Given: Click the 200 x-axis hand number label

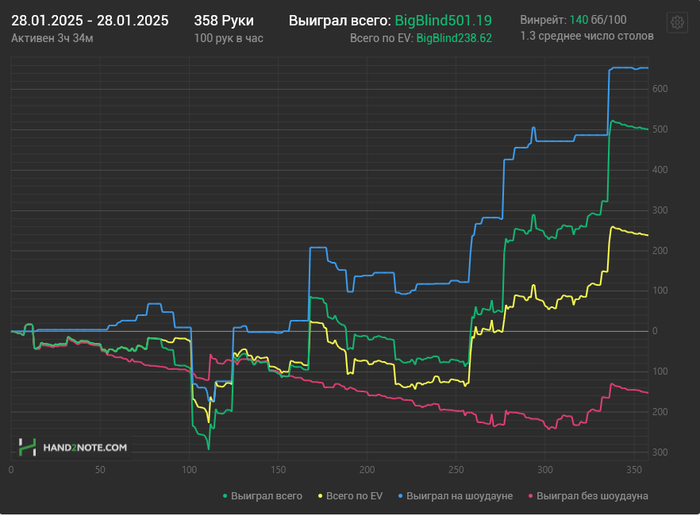Looking at the screenshot, I should tap(367, 470).
